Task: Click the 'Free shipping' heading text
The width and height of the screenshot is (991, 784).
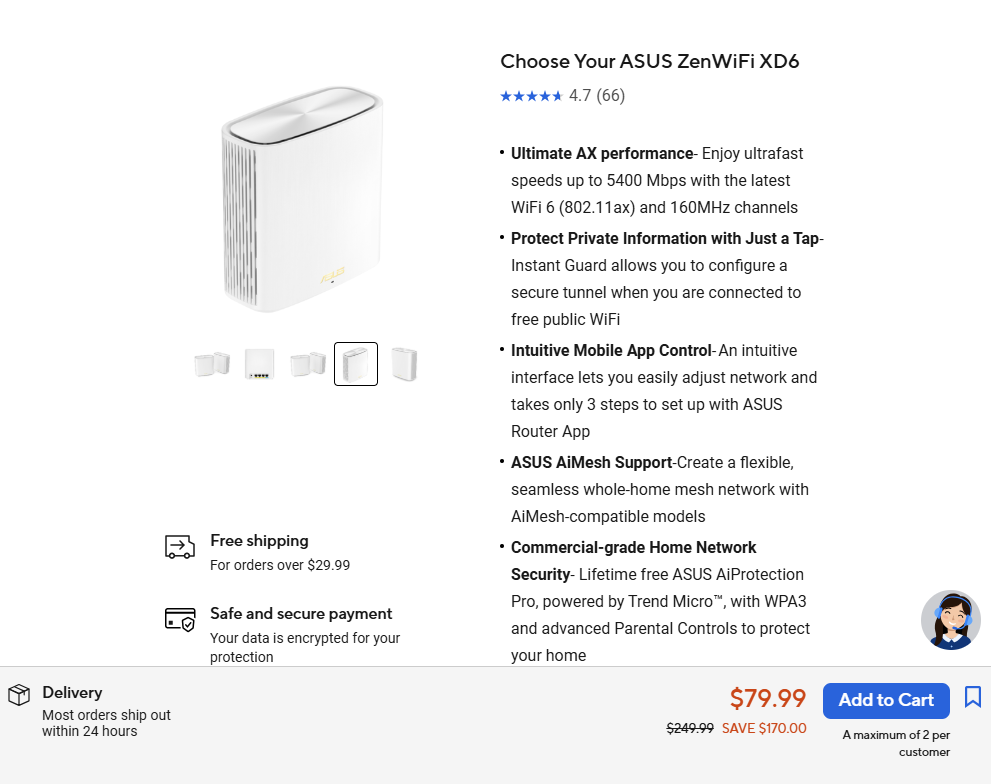Action: [259, 541]
